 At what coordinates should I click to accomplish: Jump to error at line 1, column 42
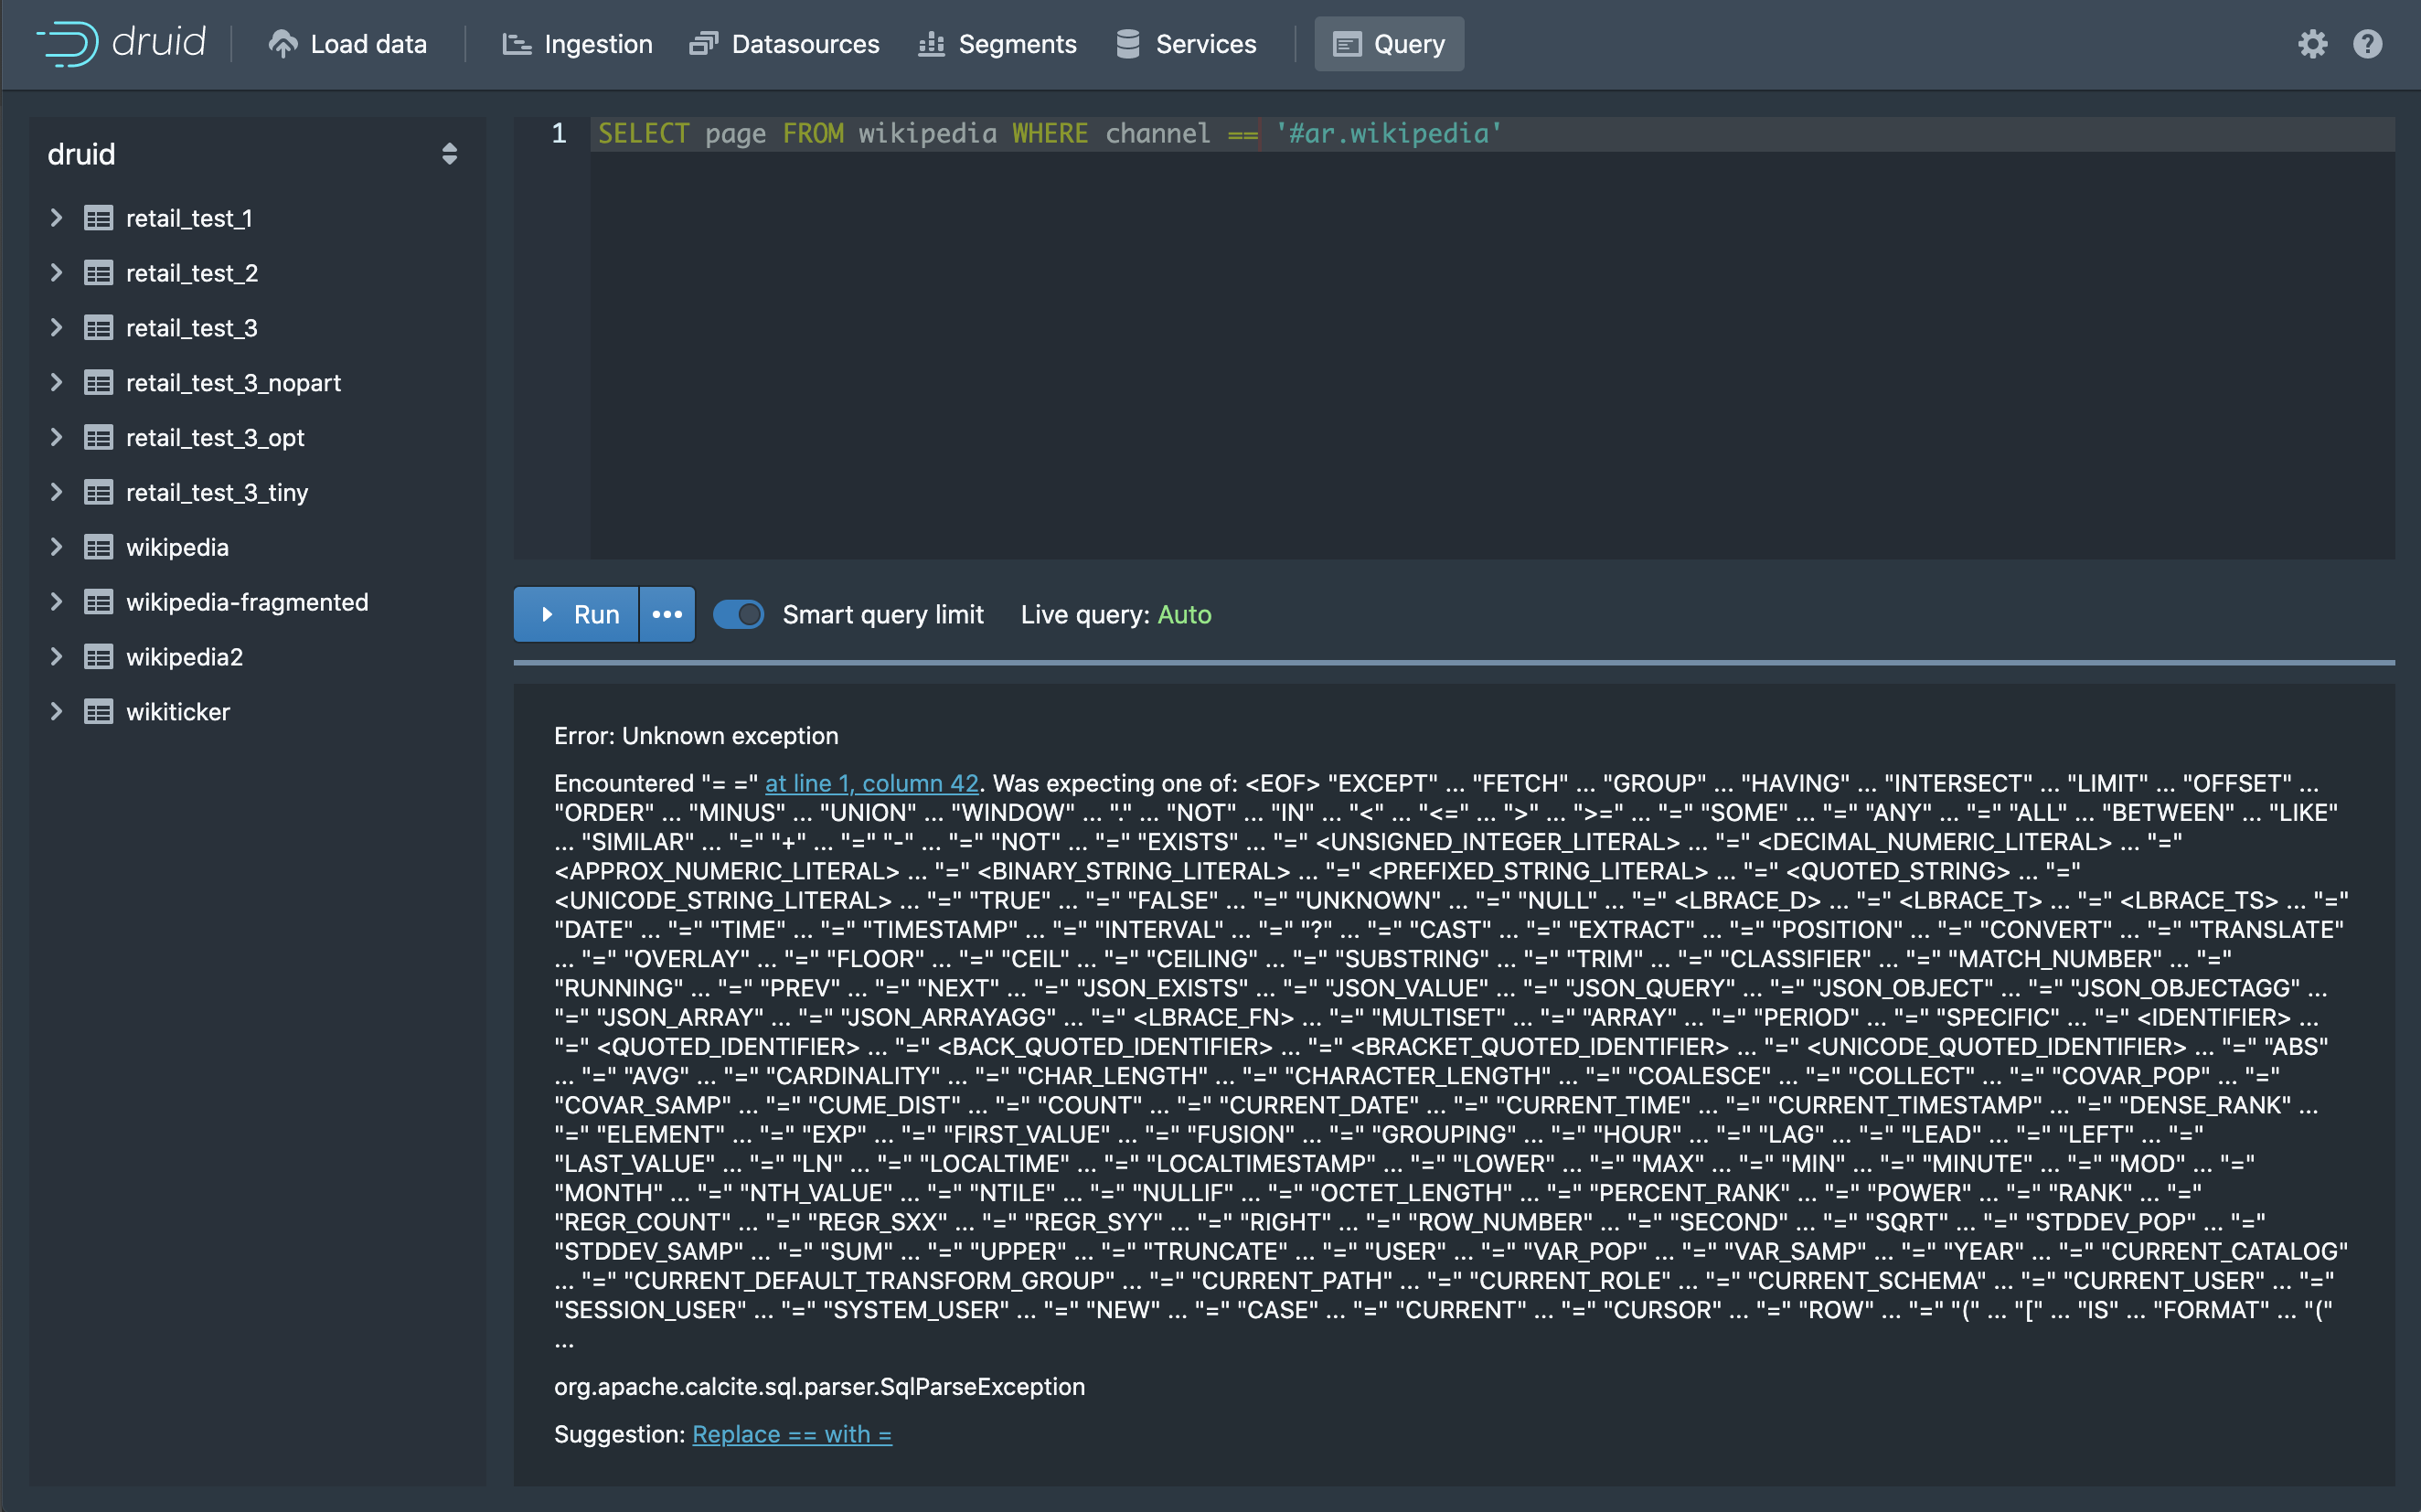pos(871,783)
